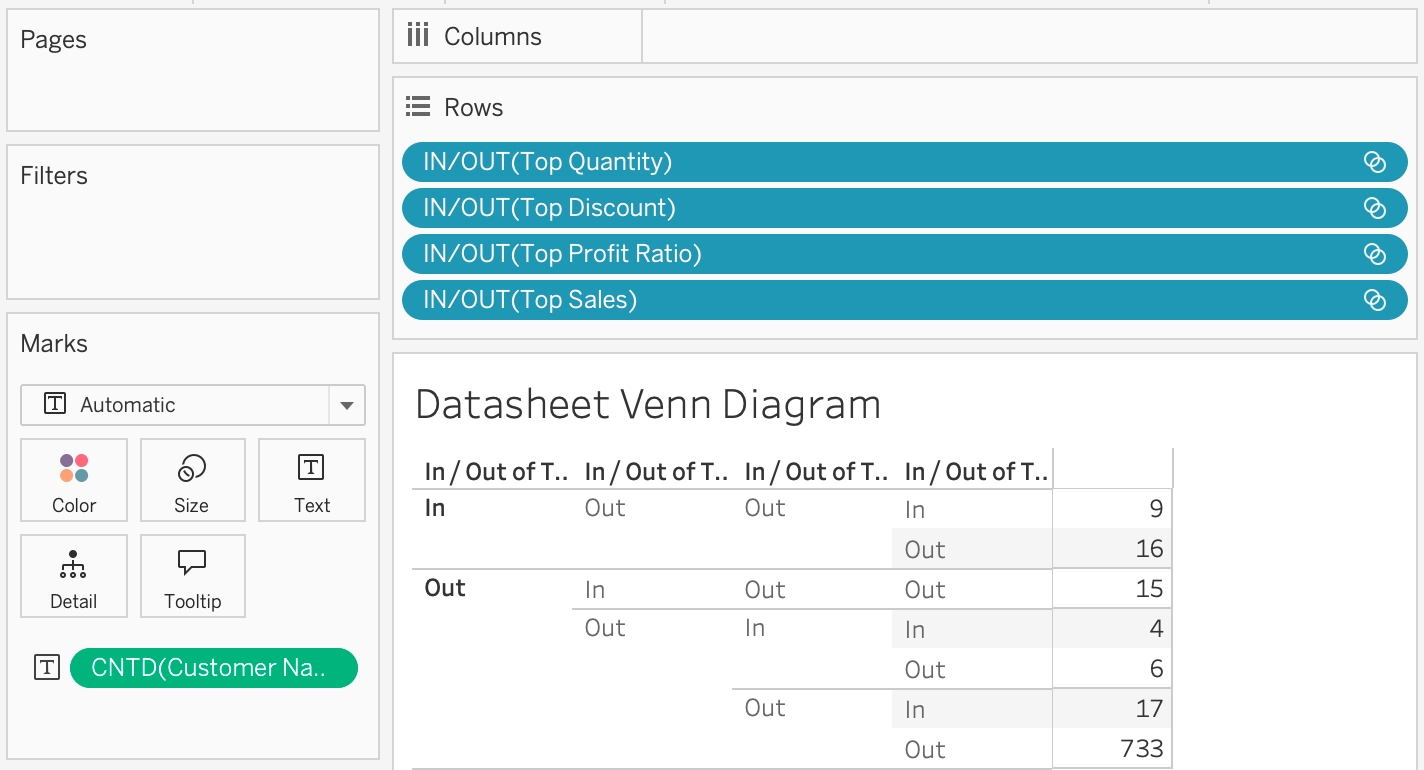Click set icon on Top Quantity pill
The width and height of the screenshot is (1424, 770).
click(x=1375, y=162)
